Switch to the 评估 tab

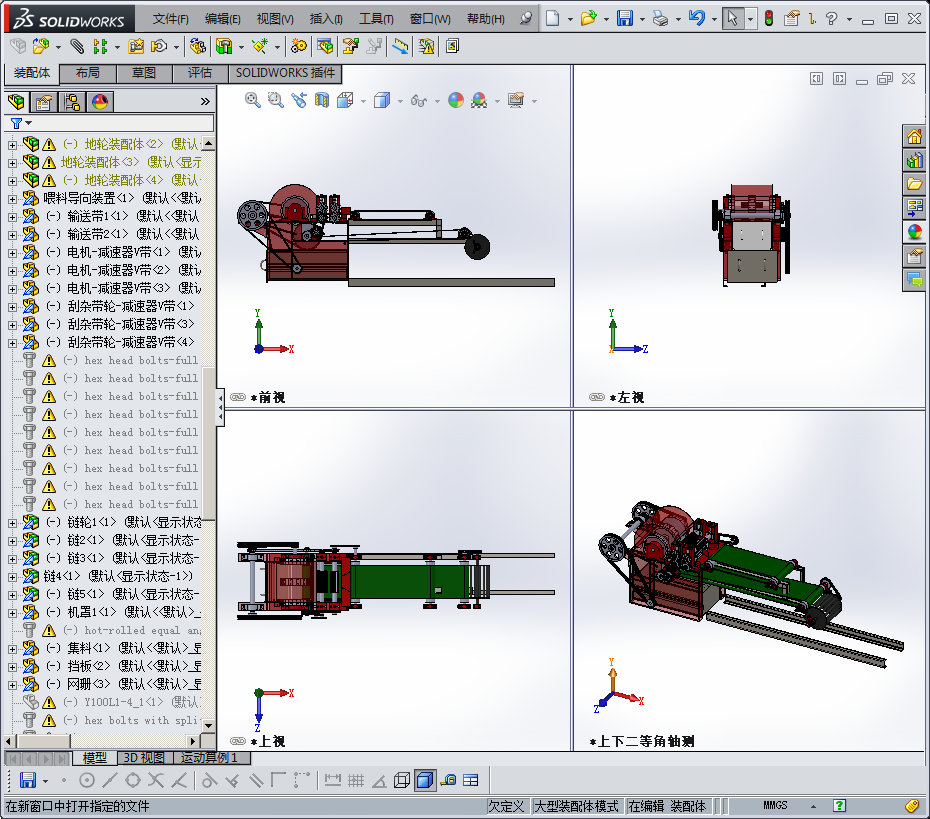[200, 73]
